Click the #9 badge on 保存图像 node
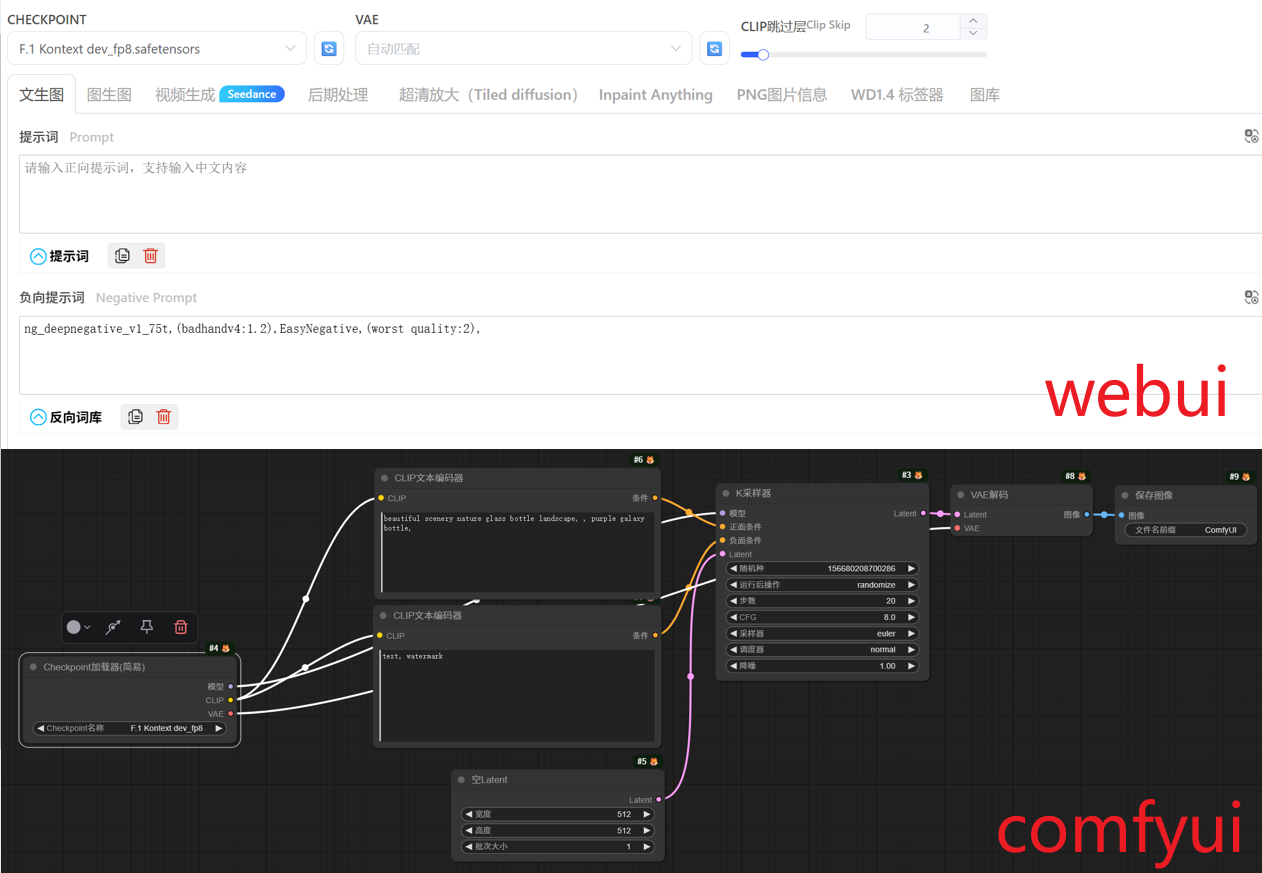This screenshot has height=873, width=1262. pos(1239,477)
